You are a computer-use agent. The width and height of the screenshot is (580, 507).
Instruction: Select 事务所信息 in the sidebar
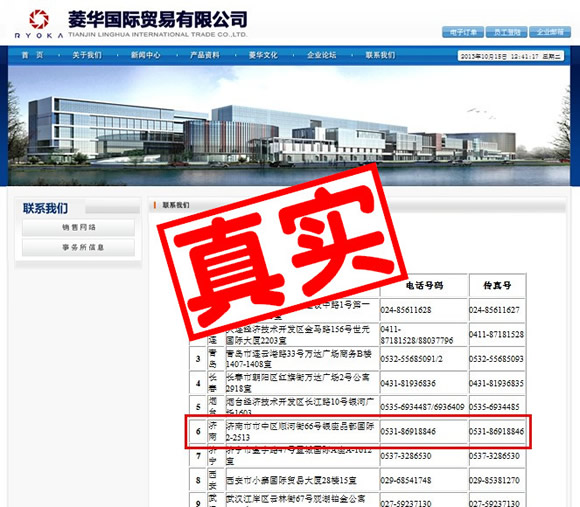pyautogui.click(x=78, y=247)
